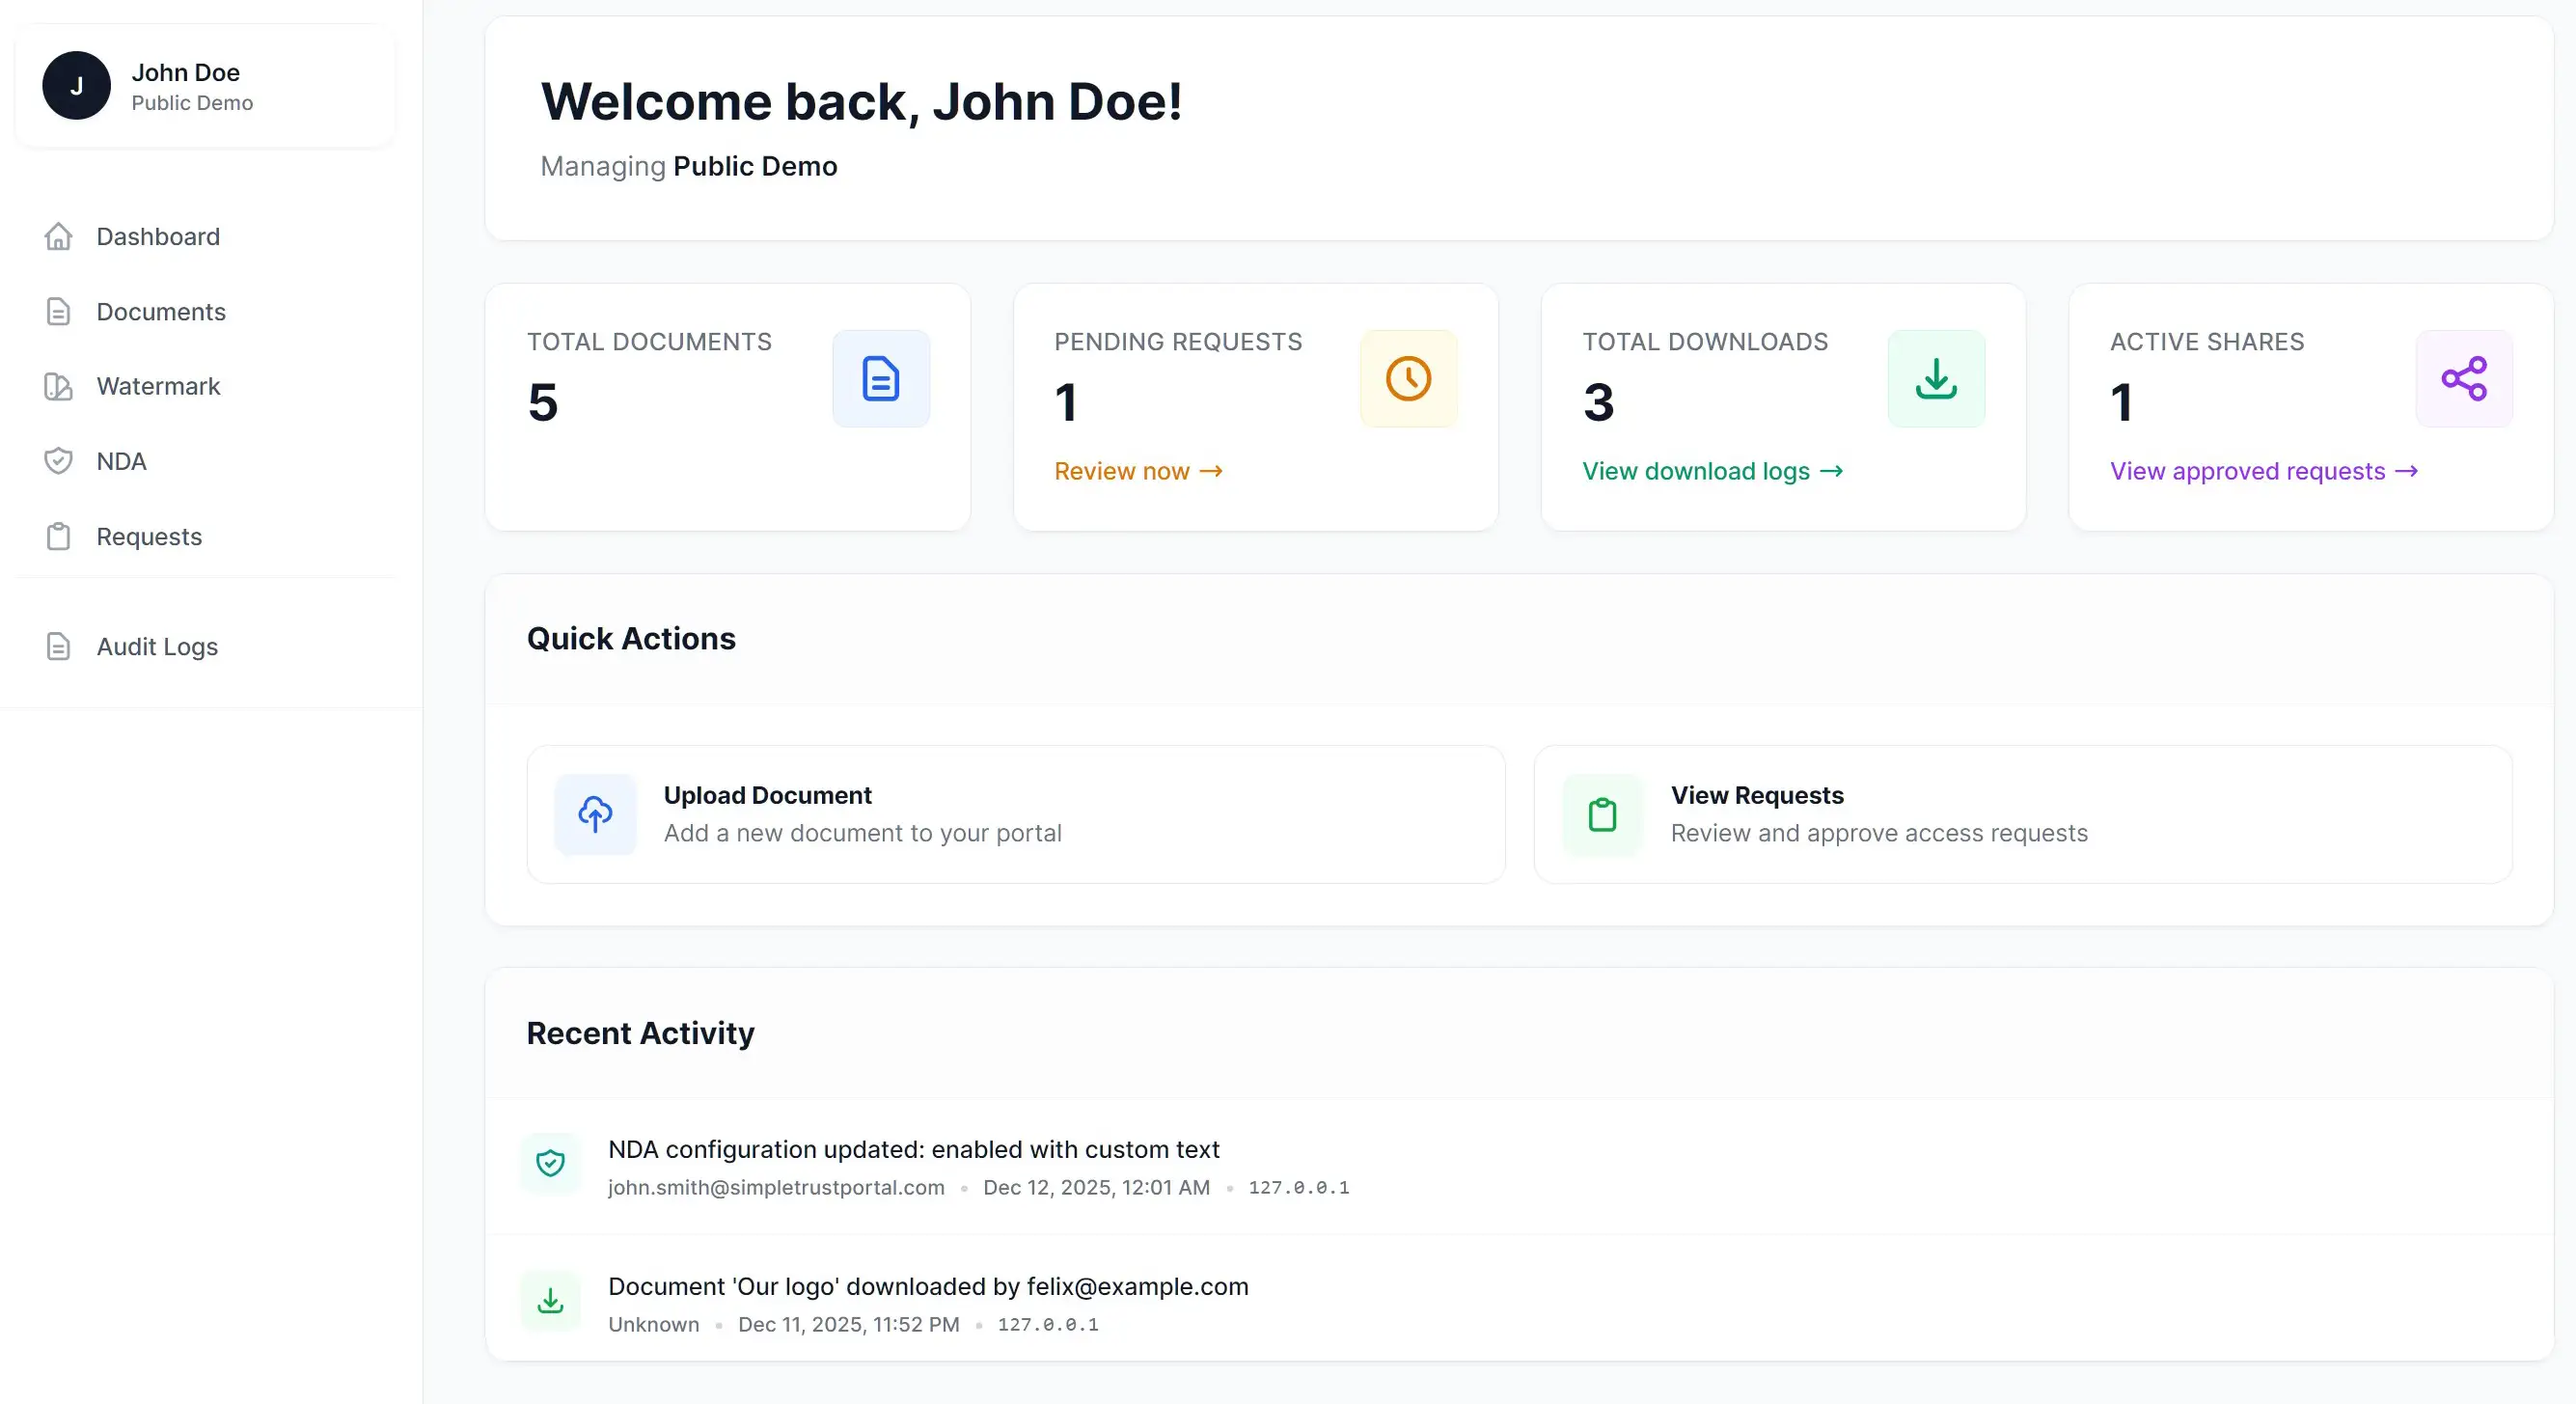Click the shield icon beside NDA configuration activity
Image resolution: width=2576 pixels, height=1404 pixels.
(x=551, y=1163)
